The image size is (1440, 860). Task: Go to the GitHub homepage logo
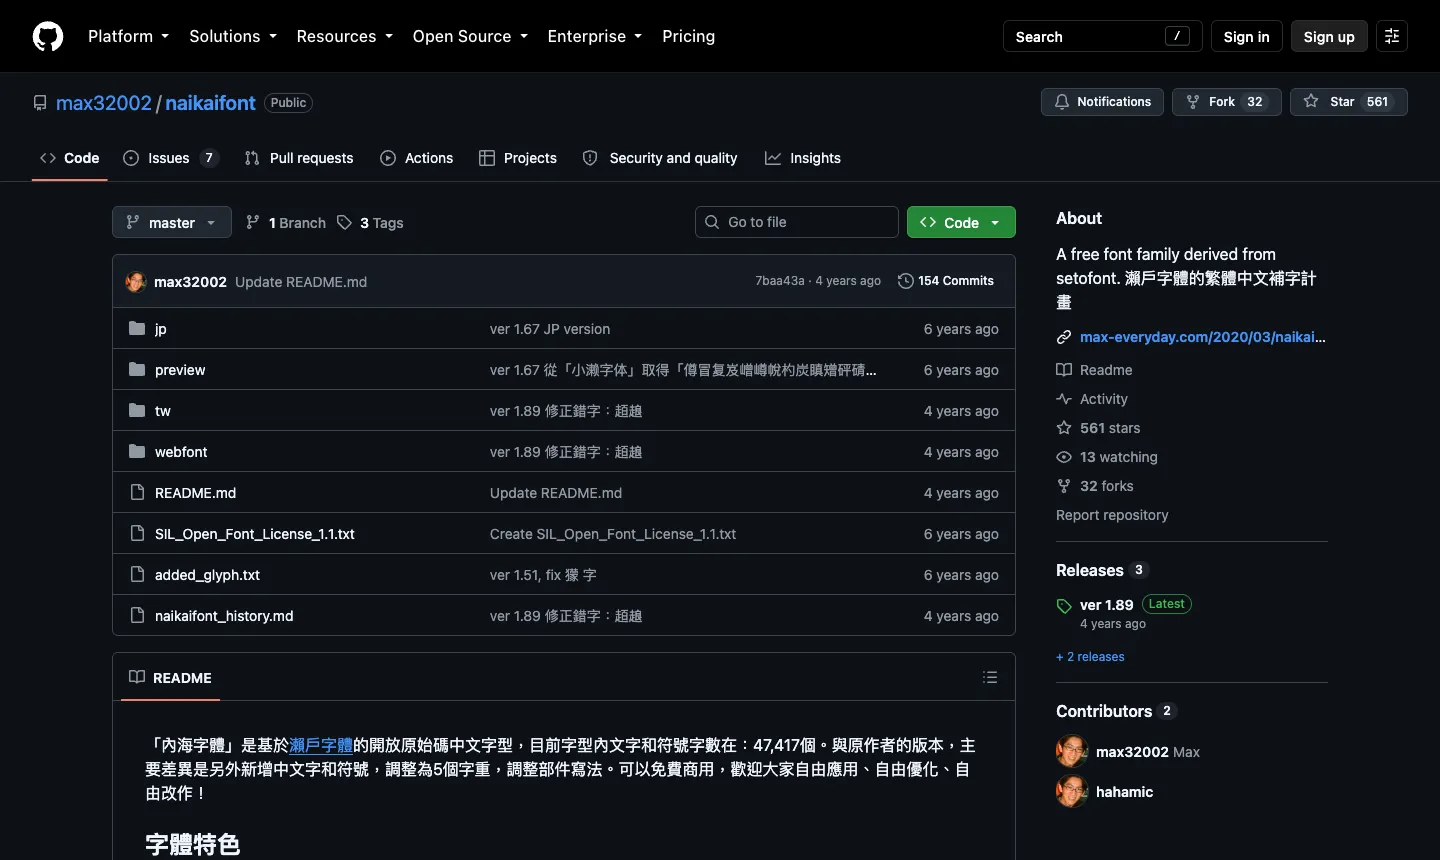coord(48,36)
